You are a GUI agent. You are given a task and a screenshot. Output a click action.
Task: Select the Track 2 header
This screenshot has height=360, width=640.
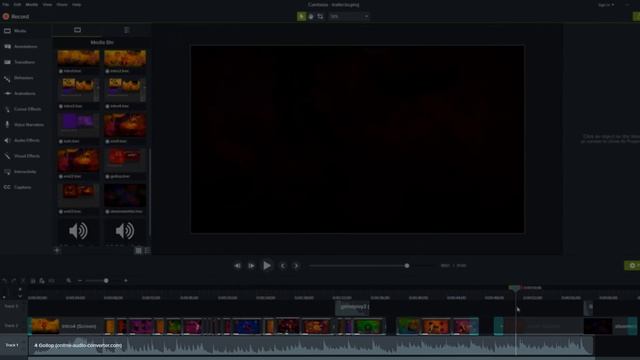[11, 326]
